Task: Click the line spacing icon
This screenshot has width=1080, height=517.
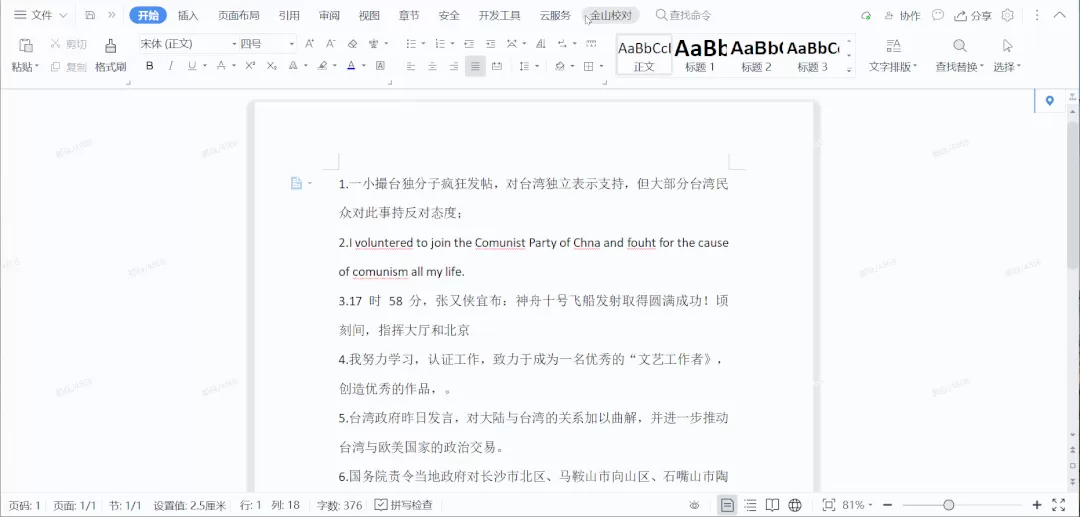Action: [x=524, y=66]
